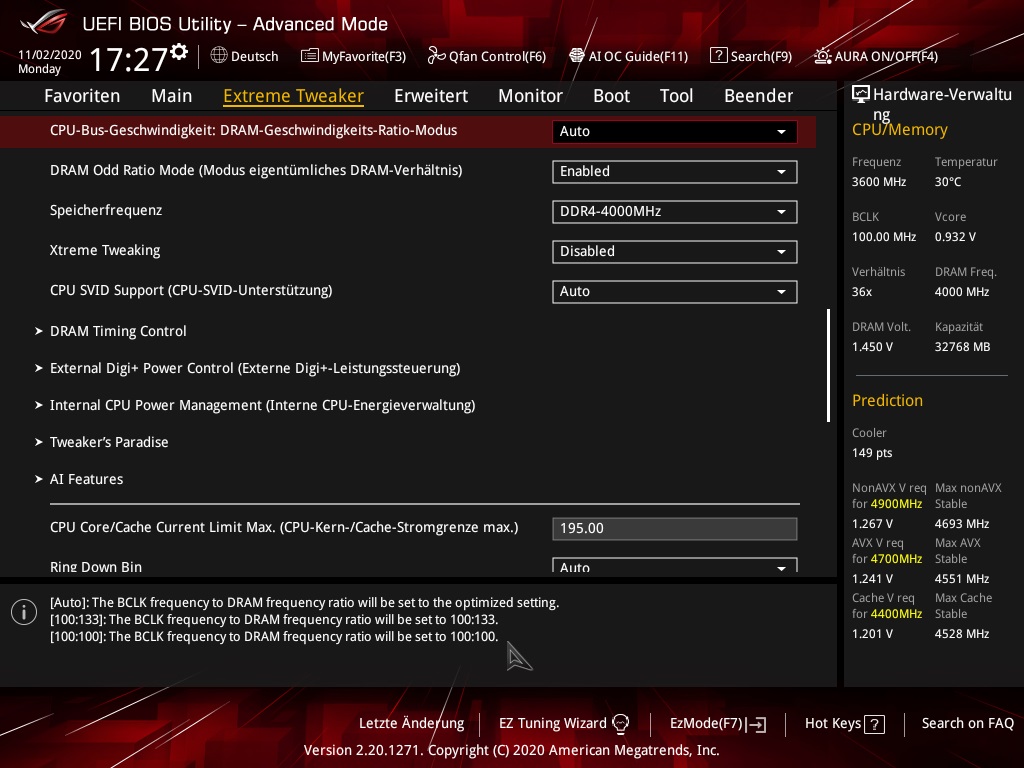Switch to Favoriten tab
The image size is (1024, 768).
82,96
